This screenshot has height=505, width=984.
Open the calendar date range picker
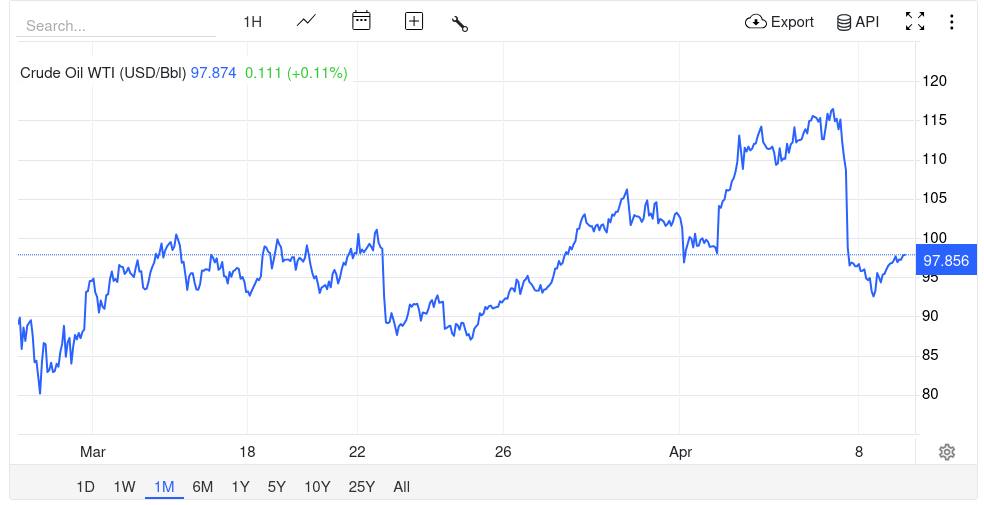coord(361,21)
